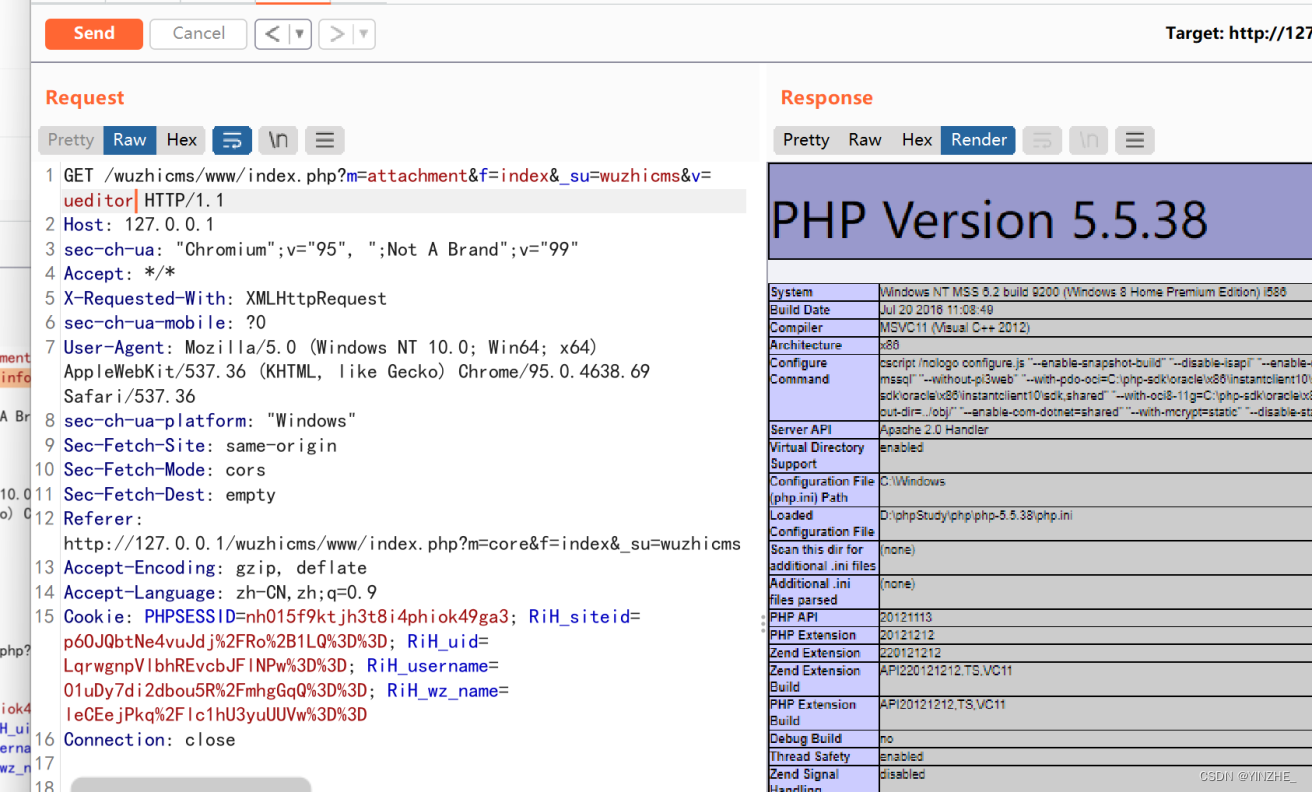This screenshot has height=792, width=1312.
Task: Click the Host: 127.0.0.1 header line
Action: pyautogui.click(x=139, y=225)
